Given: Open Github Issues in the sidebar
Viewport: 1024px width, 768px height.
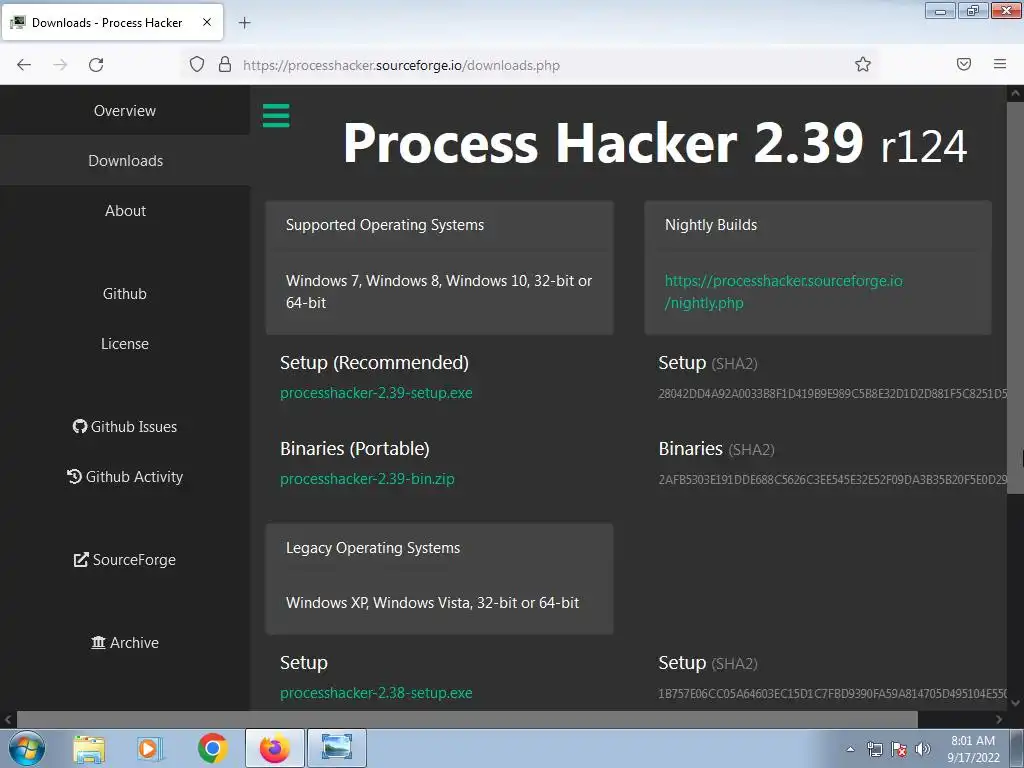Looking at the screenshot, I should click(125, 426).
